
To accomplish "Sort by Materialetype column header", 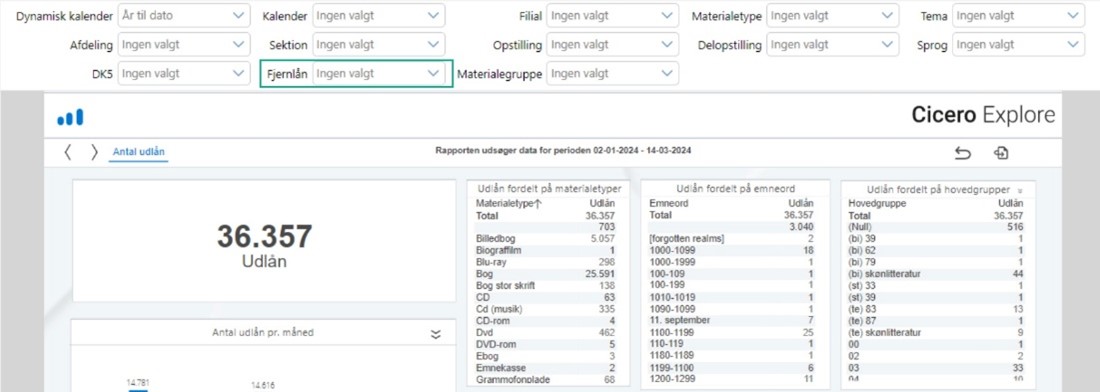I will pos(509,203).
